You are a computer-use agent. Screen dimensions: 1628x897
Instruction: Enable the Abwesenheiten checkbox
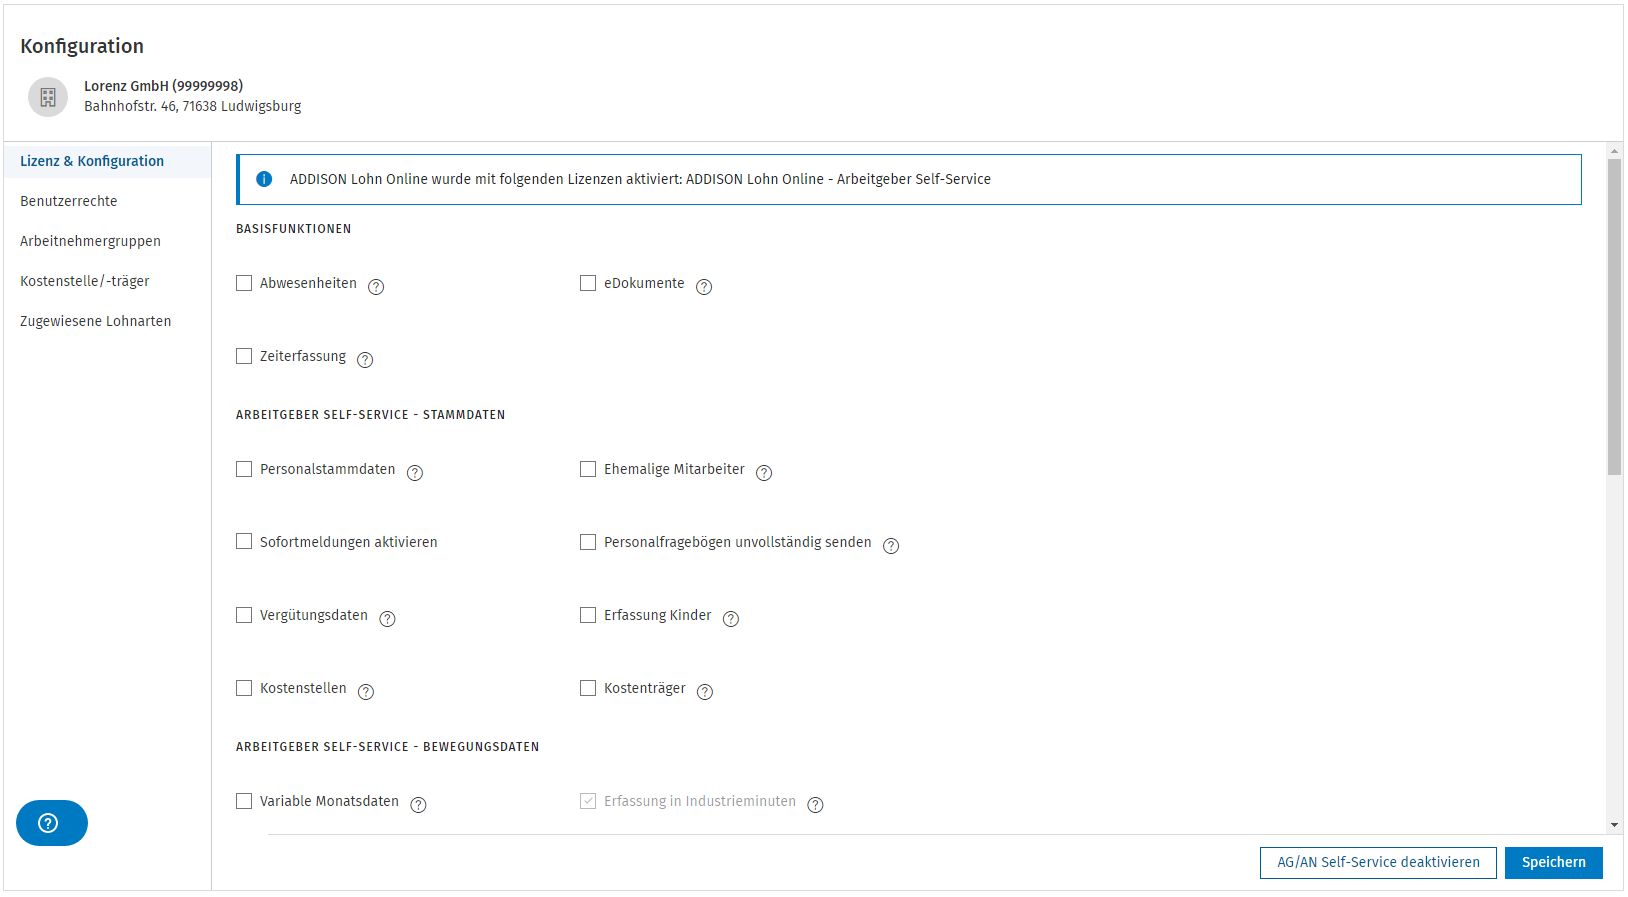pyautogui.click(x=244, y=283)
